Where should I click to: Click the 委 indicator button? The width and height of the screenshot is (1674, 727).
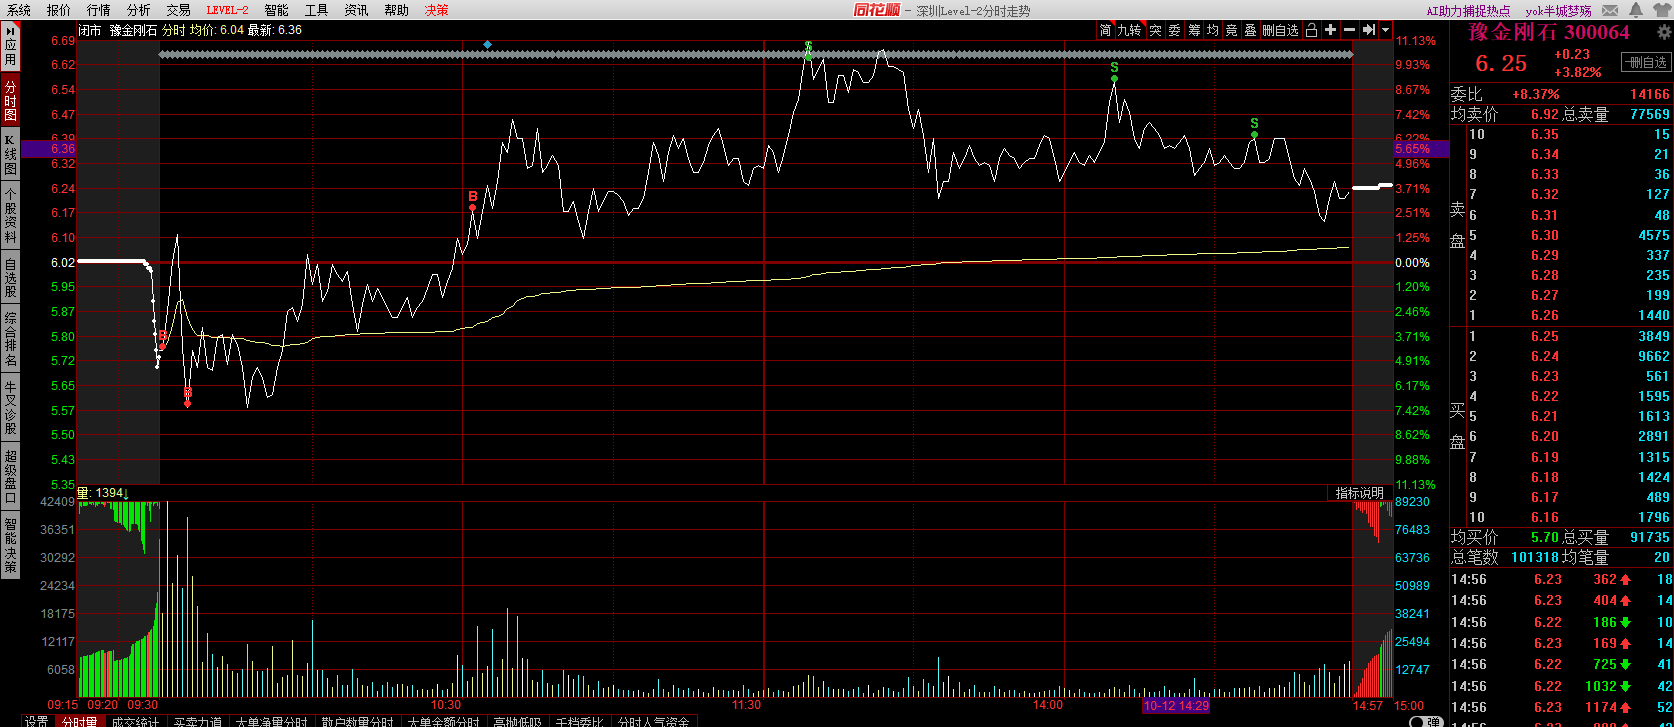(x=1174, y=31)
